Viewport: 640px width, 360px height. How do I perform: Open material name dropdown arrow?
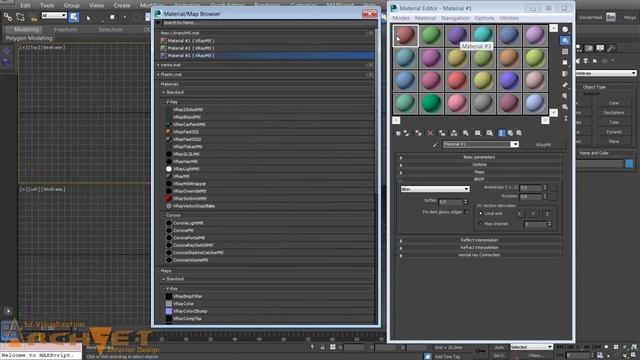pyautogui.click(x=515, y=144)
